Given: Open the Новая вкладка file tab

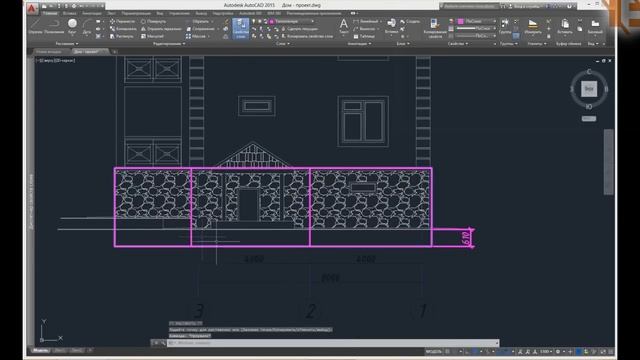Looking at the screenshot, I should point(49,52).
